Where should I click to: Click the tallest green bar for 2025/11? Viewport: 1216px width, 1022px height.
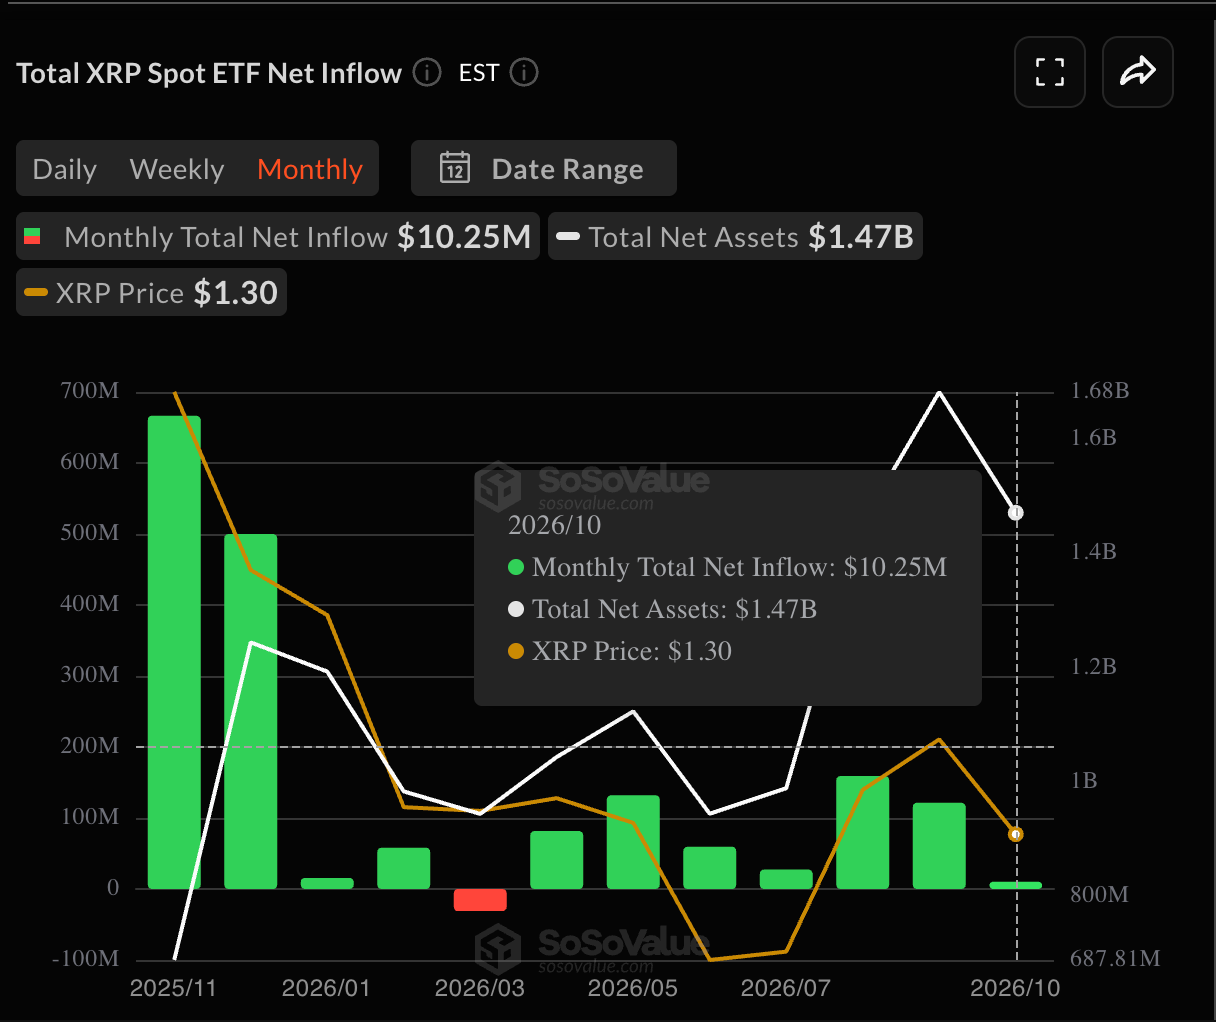174,652
